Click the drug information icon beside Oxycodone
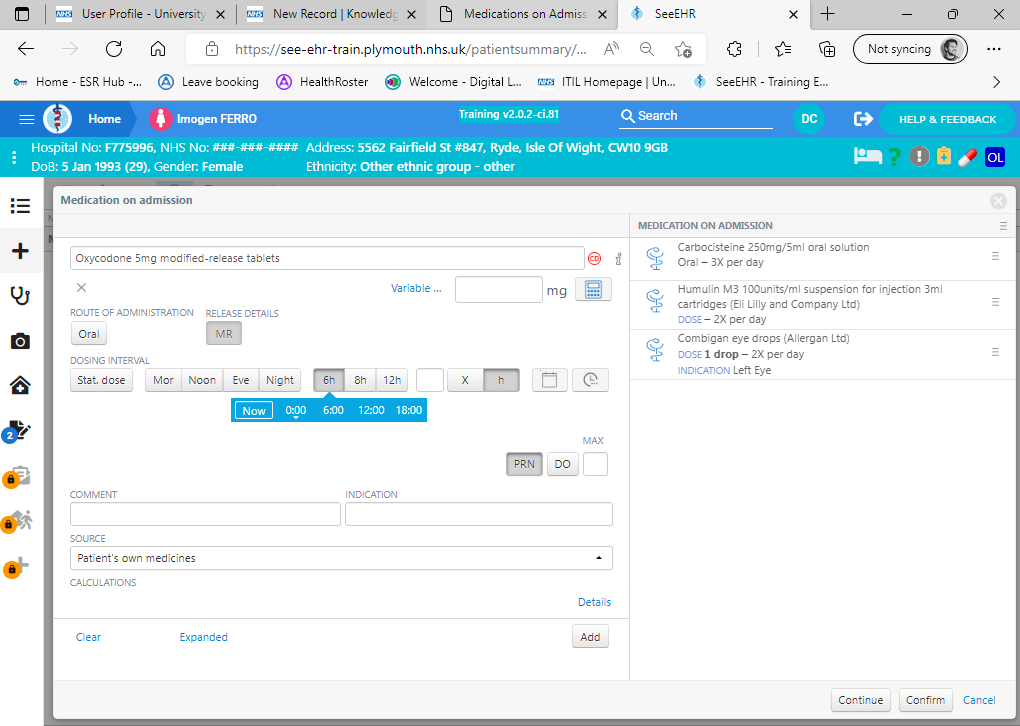Image resolution: width=1020 pixels, height=726 pixels. coord(618,259)
